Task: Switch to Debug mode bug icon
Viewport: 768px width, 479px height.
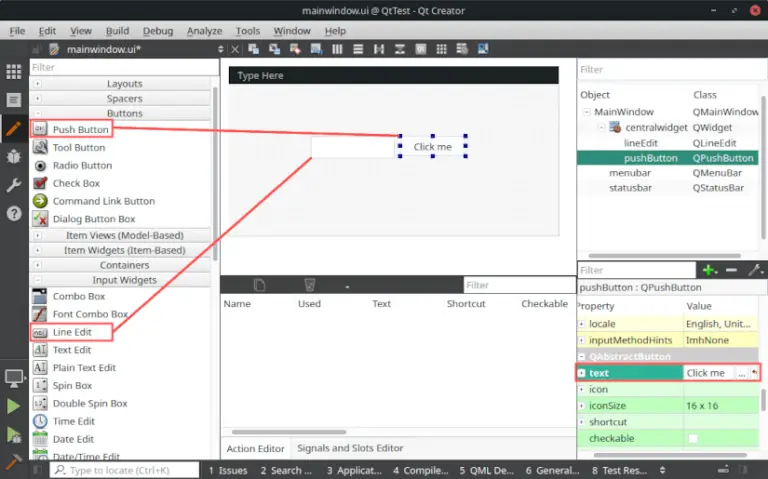Action: point(14,157)
